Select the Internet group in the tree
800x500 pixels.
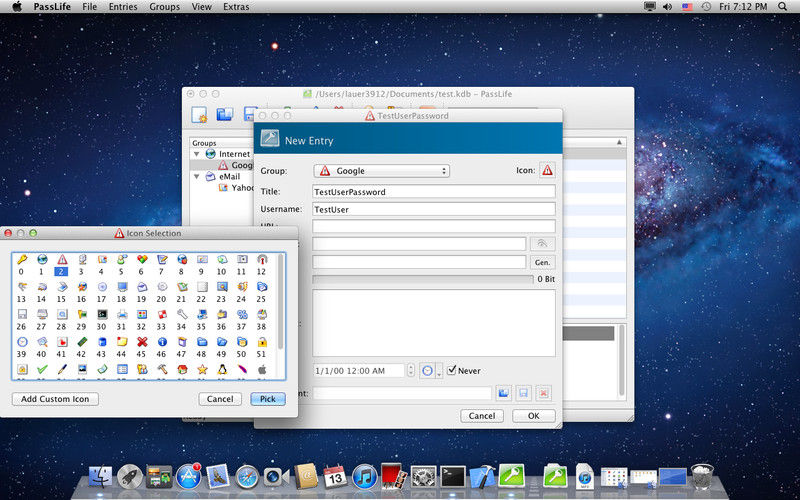(235, 154)
